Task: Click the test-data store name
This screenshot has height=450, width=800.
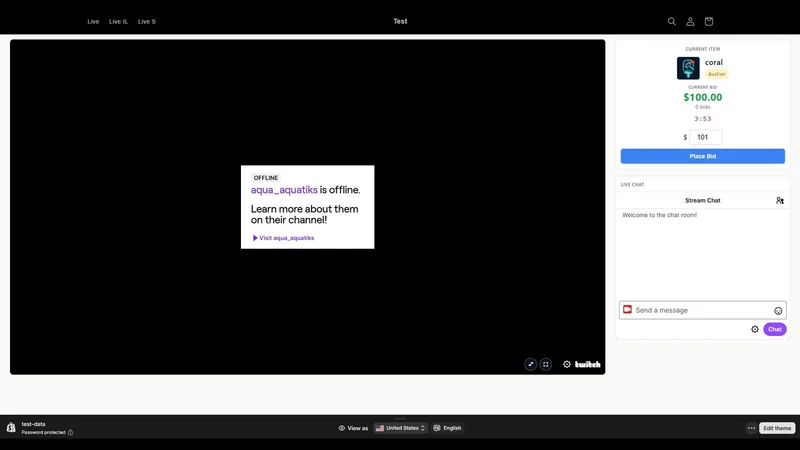Action: click(x=33, y=424)
